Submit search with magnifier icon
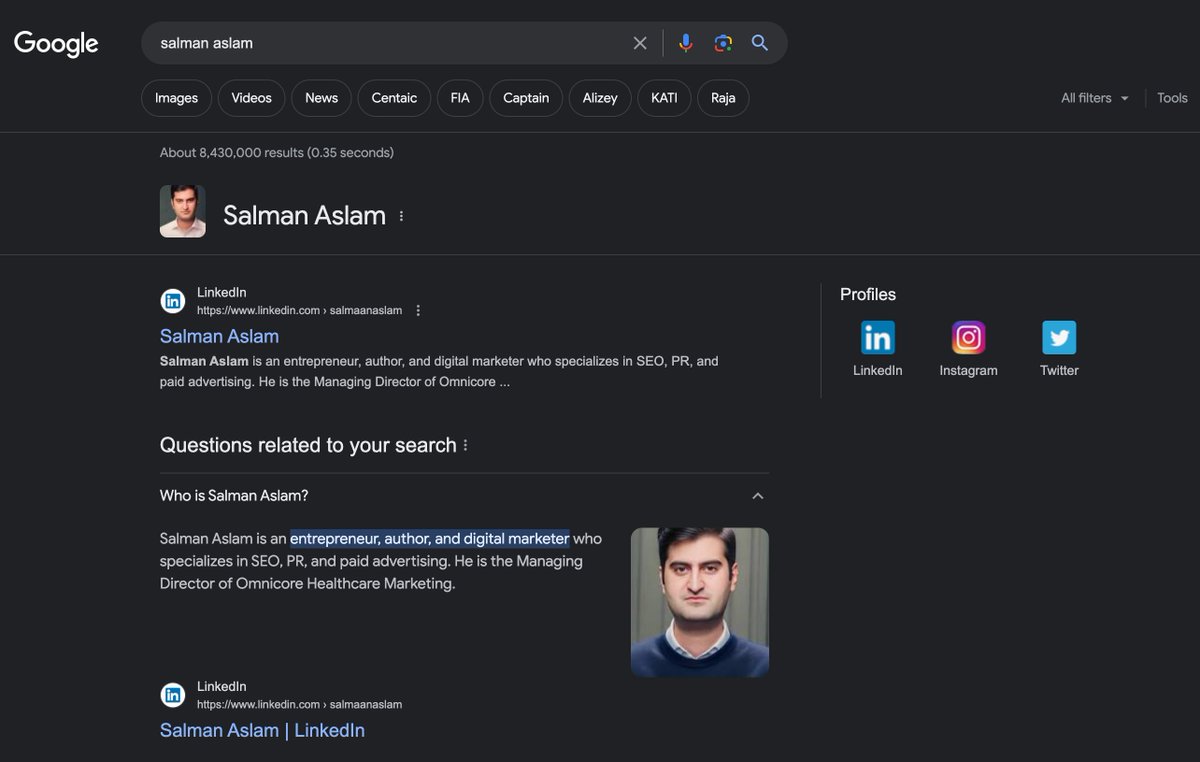 [x=760, y=43]
